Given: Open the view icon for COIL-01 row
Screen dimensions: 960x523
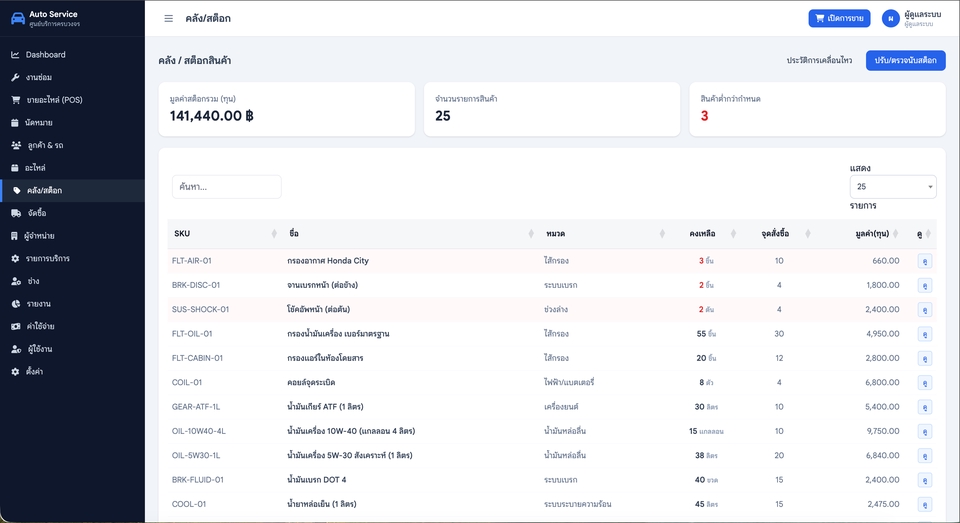Looking at the screenshot, I should point(924,383).
